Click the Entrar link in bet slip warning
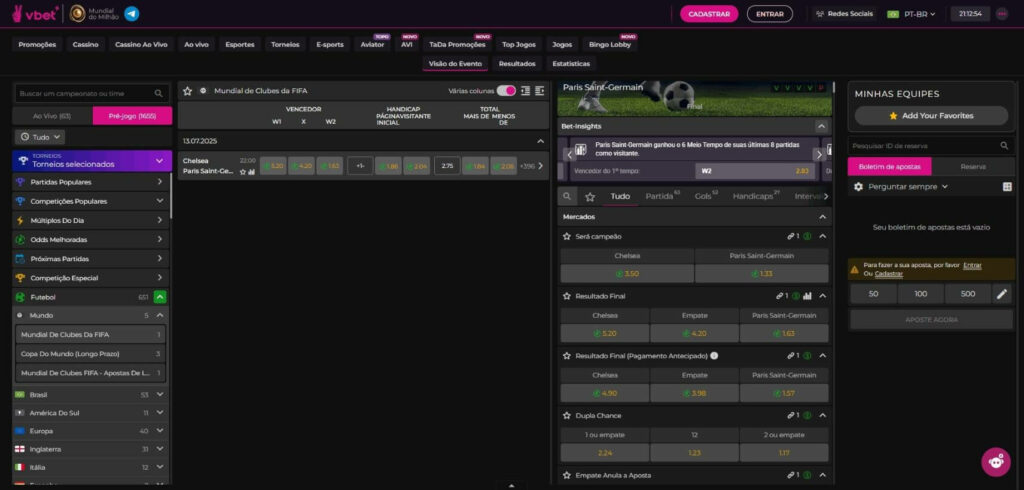The image size is (1024, 490). pyautogui.click(x=972, y=265)
